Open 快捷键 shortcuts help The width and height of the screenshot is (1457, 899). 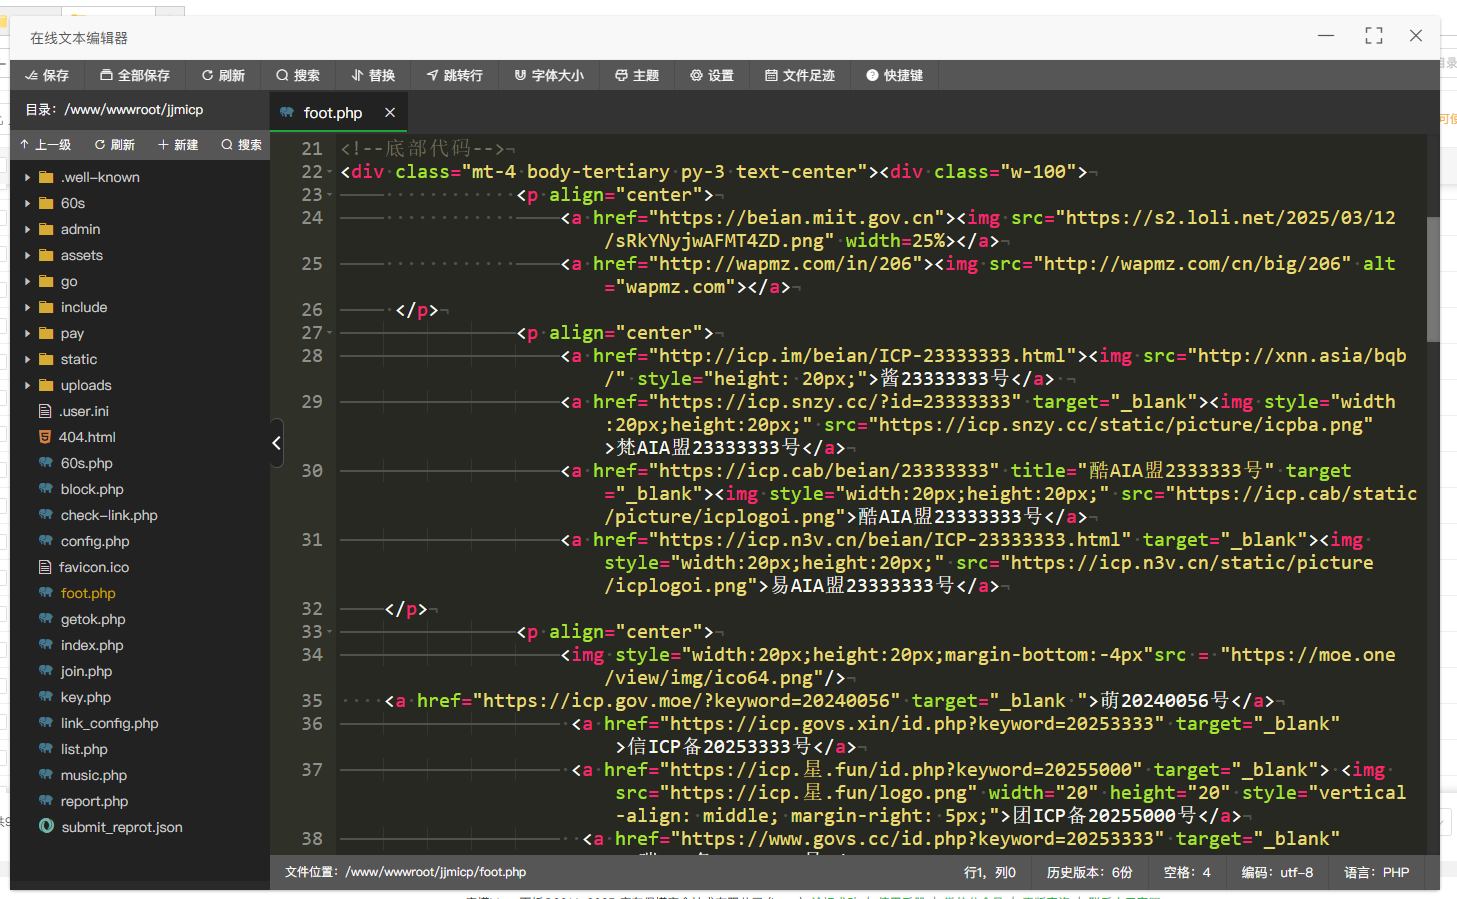(895, 75)
